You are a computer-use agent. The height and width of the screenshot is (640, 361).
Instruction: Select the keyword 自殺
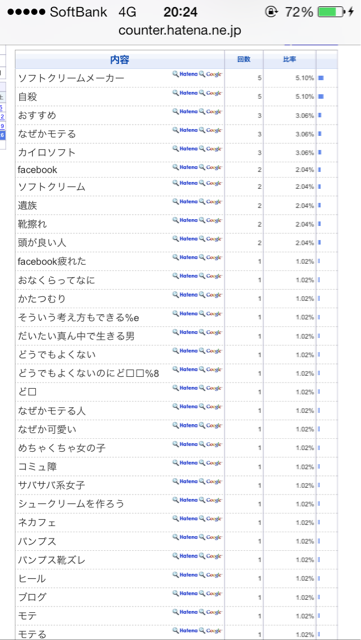pyautogui.click(x=28, y=97)
